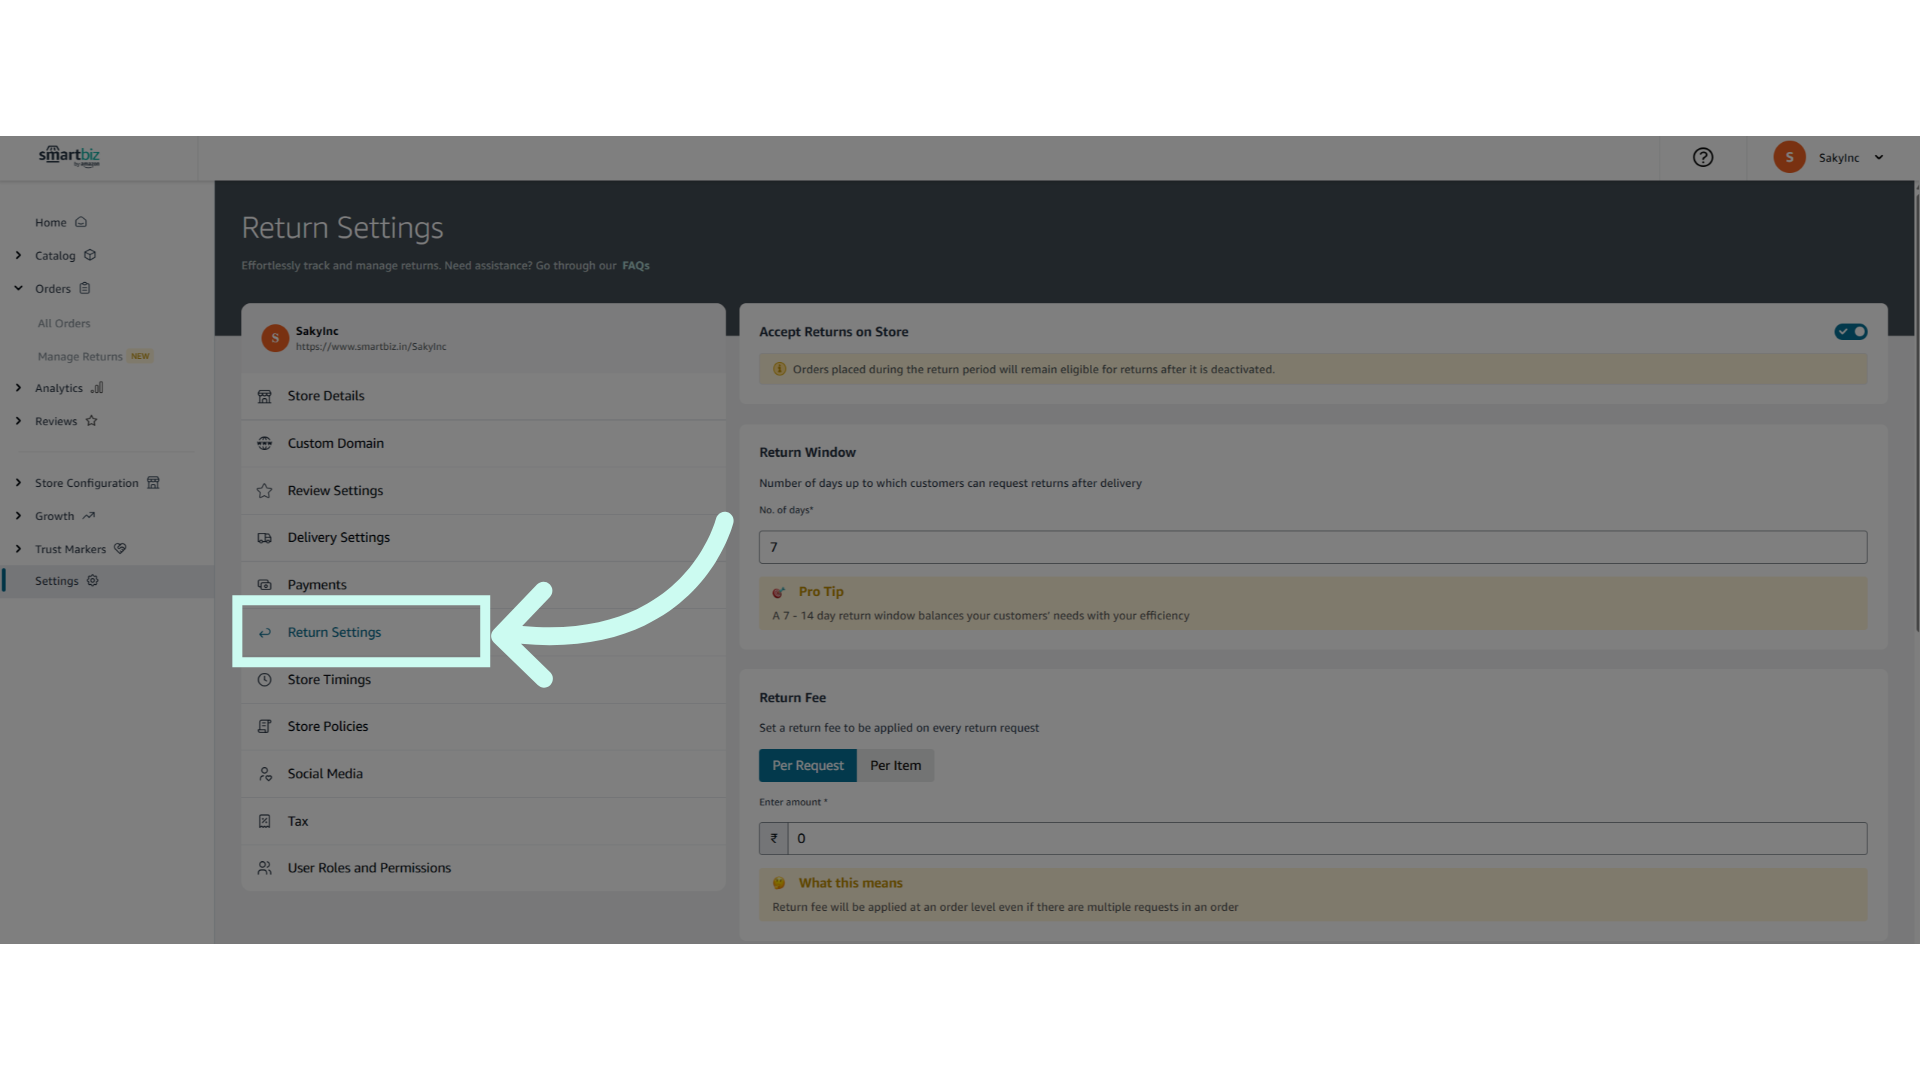Go to Home in sidebar
Image resolution: width=1920 pixels, height=1080 pixels.
click(51, 222)
